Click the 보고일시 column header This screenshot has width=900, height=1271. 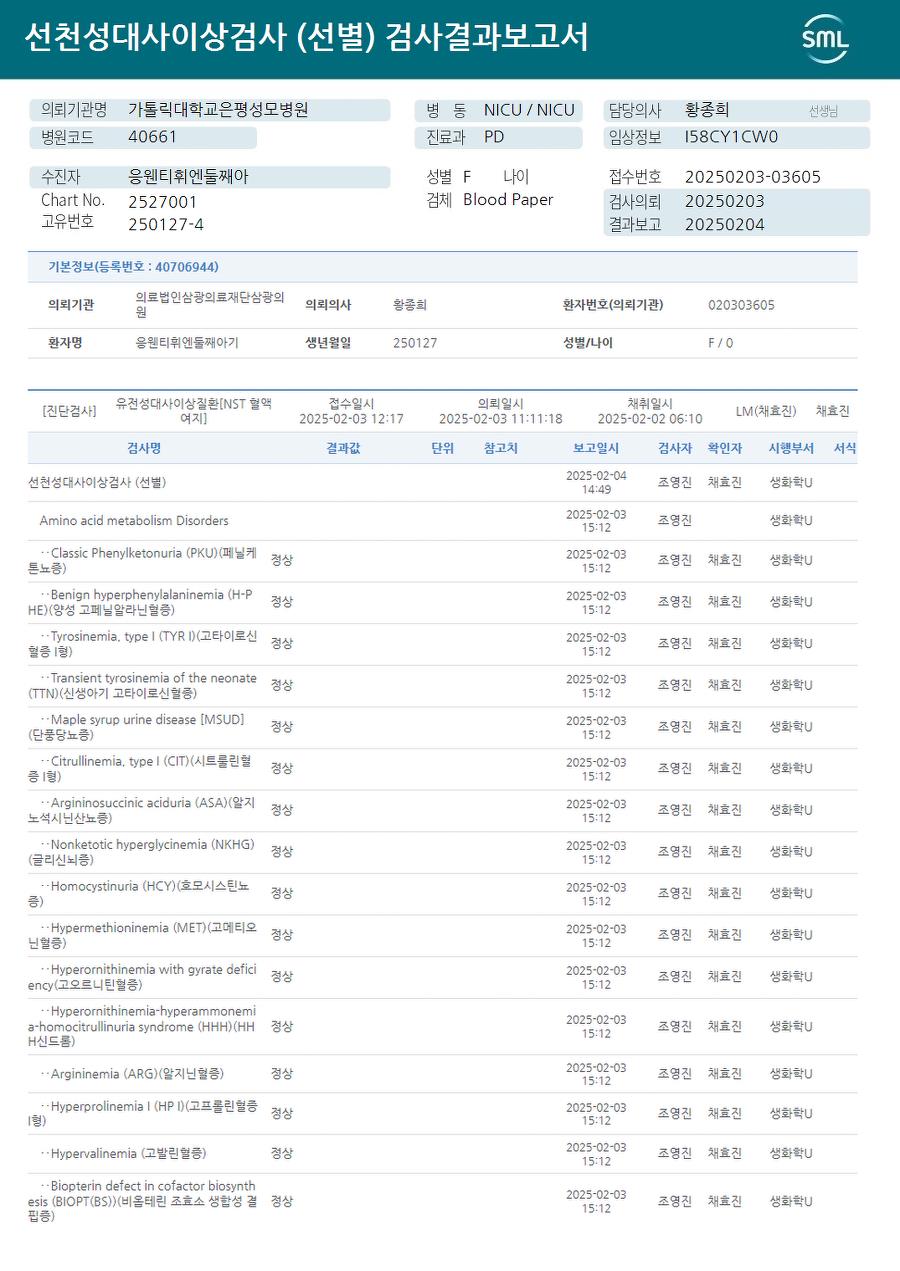click(x=596, y=449)
